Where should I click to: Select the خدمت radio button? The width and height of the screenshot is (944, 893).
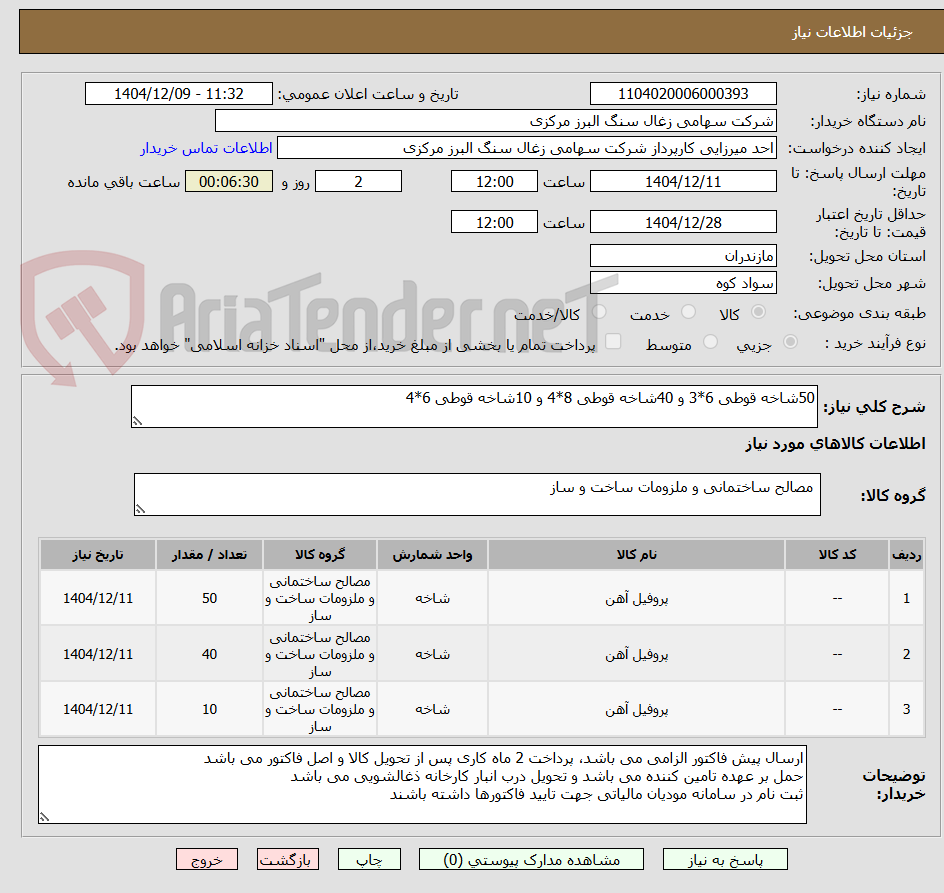688,312
